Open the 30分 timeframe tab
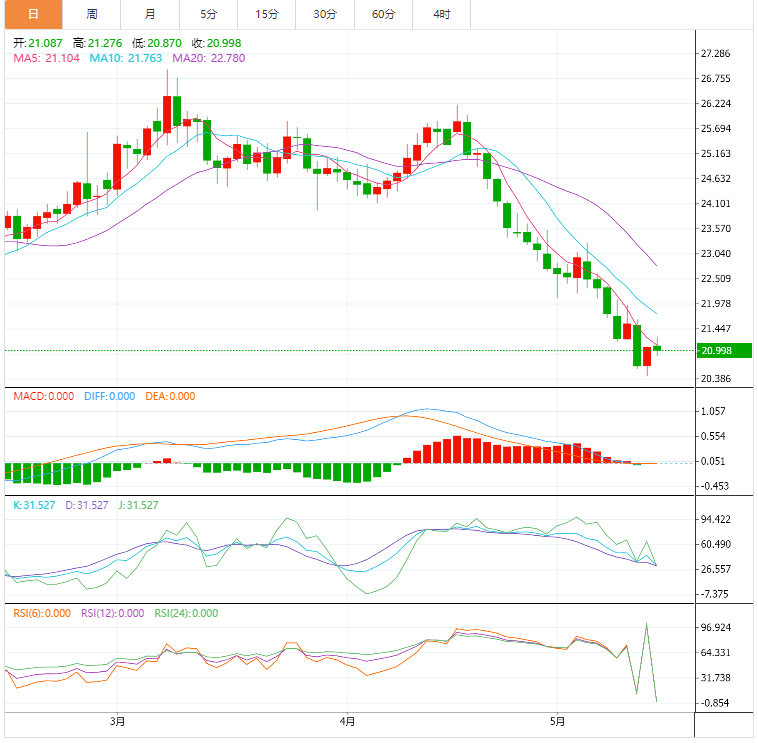 (x=325, y=15)
